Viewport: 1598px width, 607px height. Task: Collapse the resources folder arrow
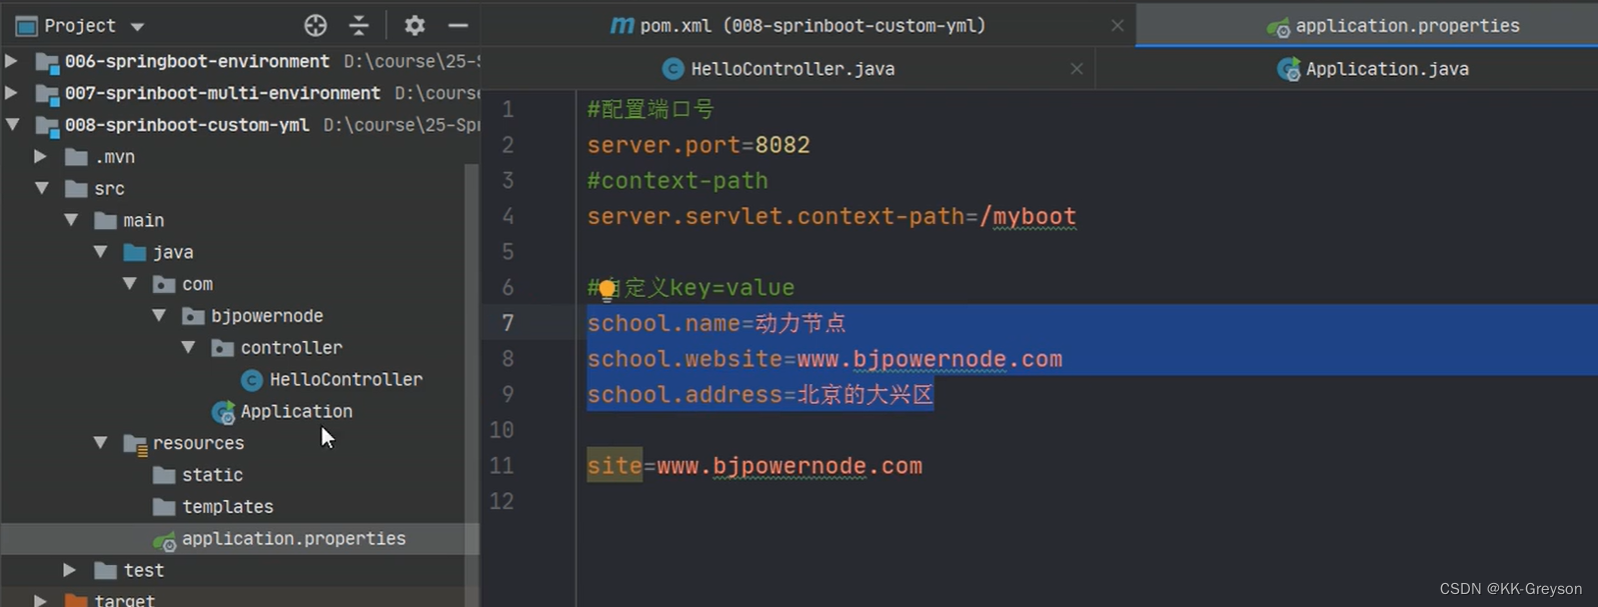pos(100,442)
